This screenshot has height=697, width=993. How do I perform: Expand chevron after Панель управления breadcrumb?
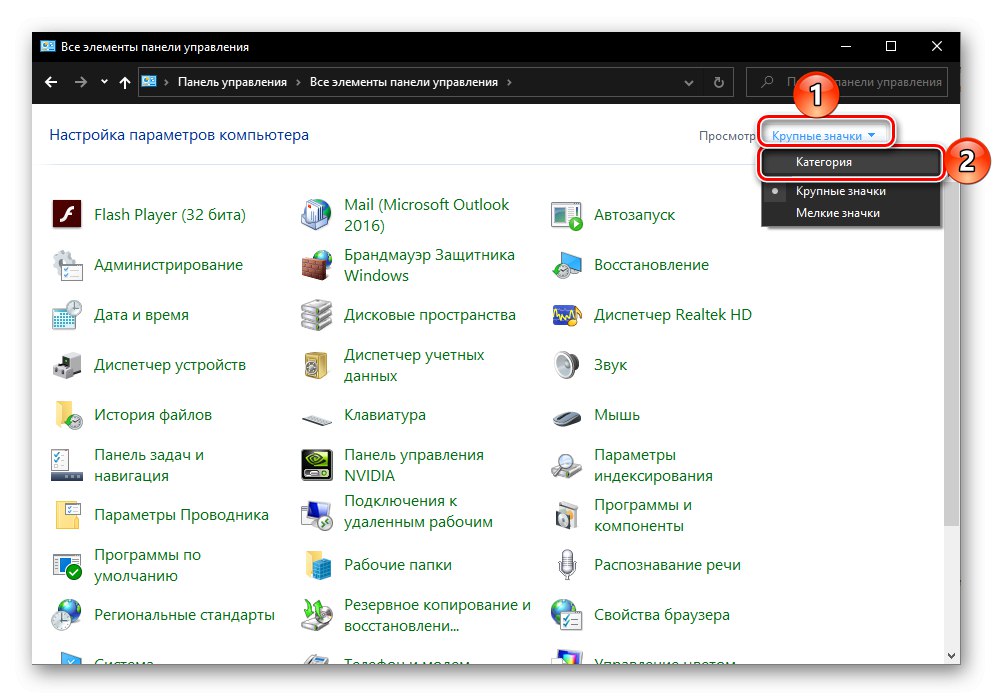pos(298,82)
